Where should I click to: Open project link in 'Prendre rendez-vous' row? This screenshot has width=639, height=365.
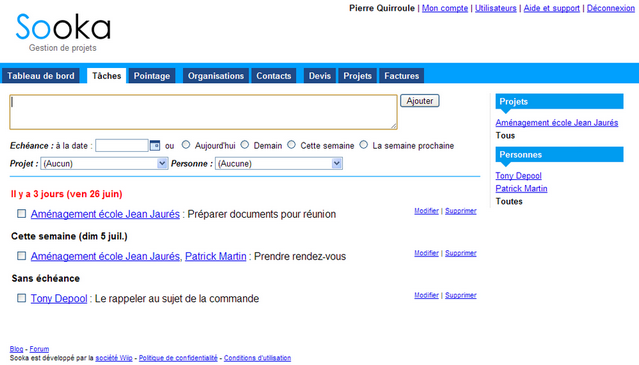105,256
